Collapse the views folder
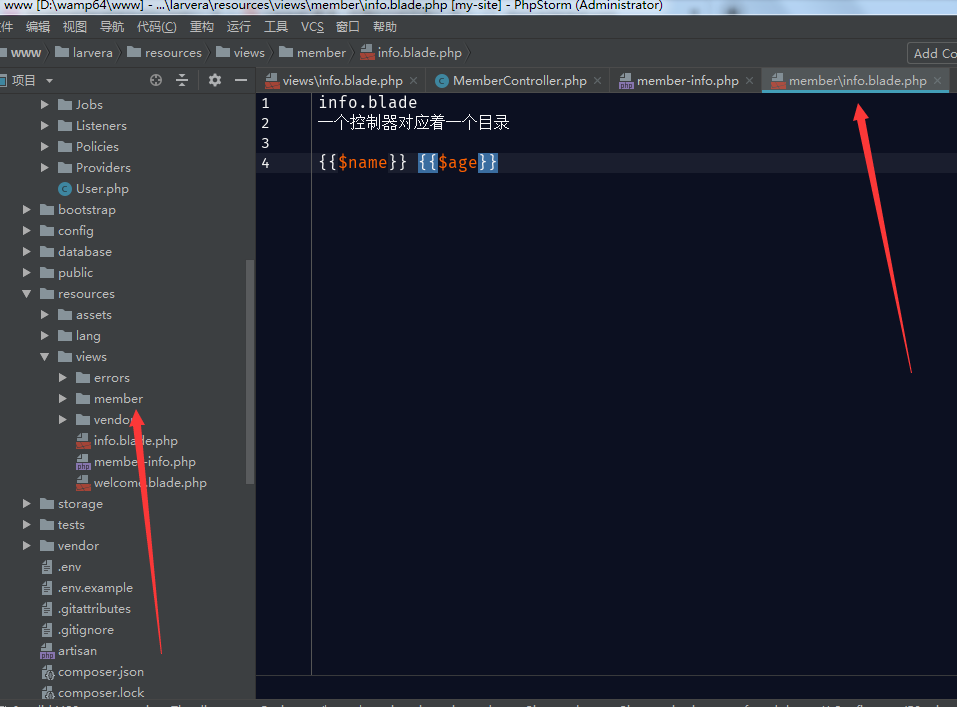The image size is (957, 707). coord(45,357)
